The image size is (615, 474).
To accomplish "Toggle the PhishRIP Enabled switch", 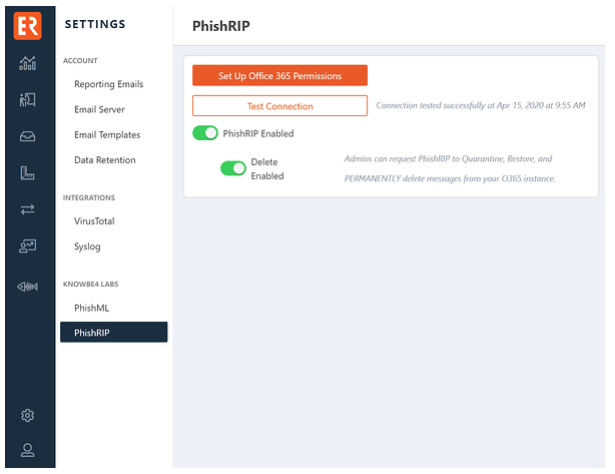I will pos(205,133).
